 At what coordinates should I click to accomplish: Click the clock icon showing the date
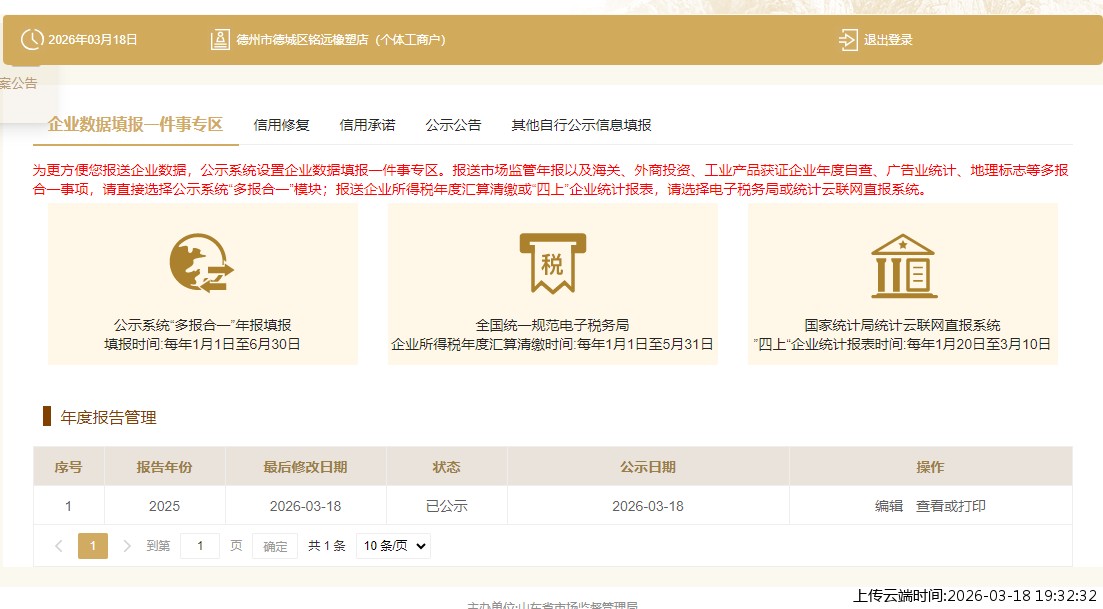tap(31, 40)
